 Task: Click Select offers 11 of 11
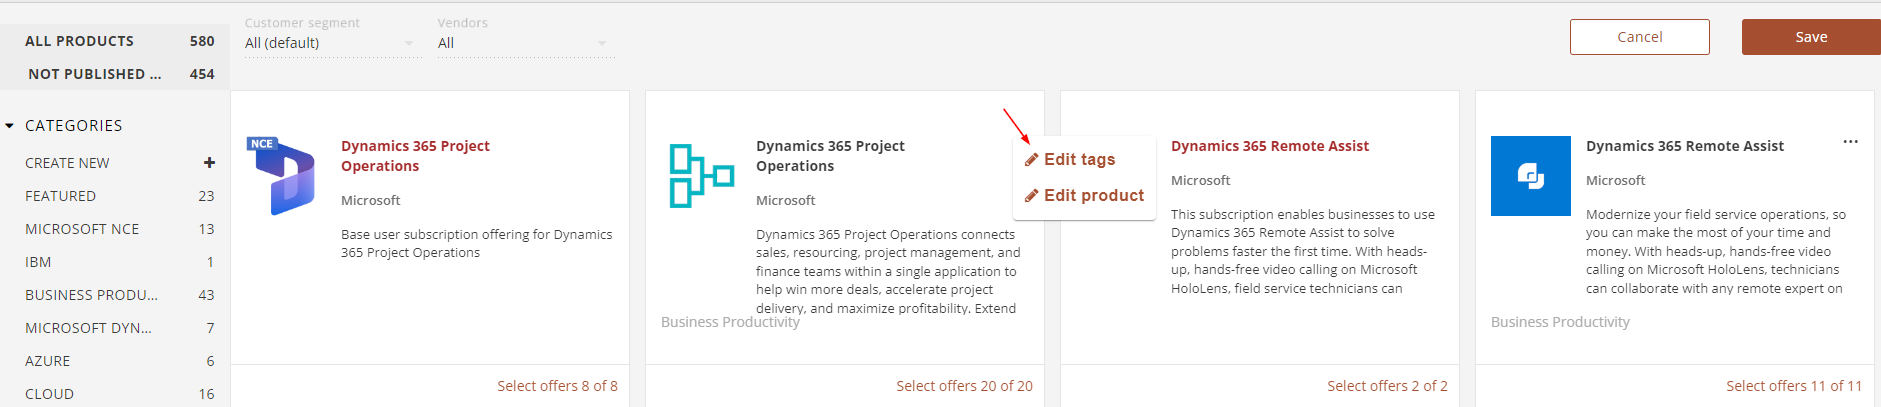click(x=1794, y=386)
